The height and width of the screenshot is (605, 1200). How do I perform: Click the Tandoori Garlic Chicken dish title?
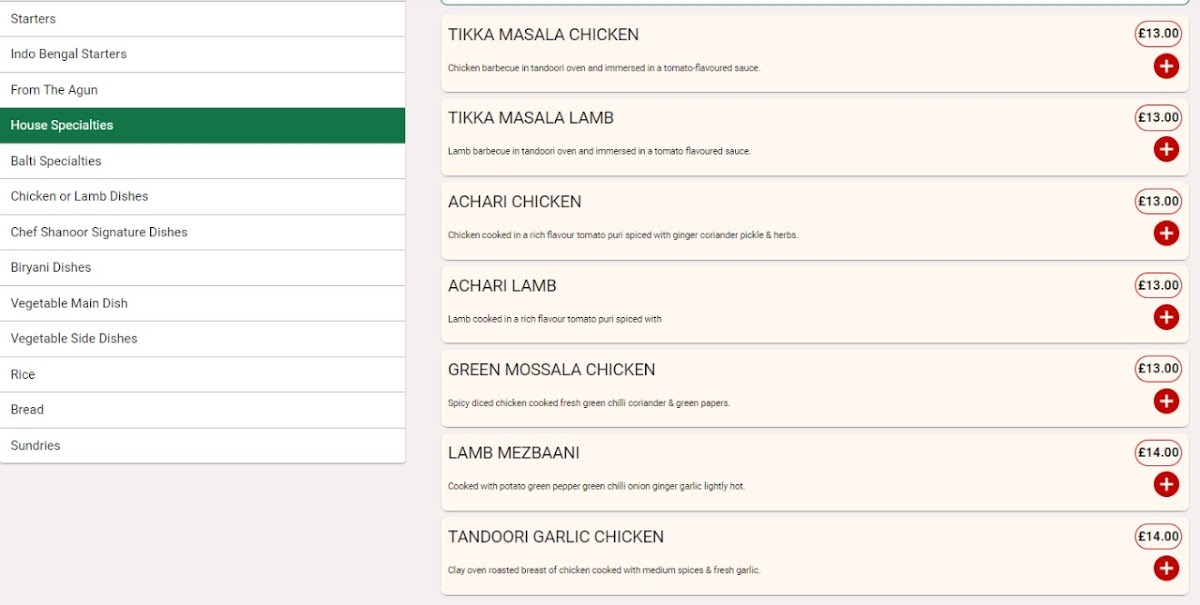click(556, 537)
